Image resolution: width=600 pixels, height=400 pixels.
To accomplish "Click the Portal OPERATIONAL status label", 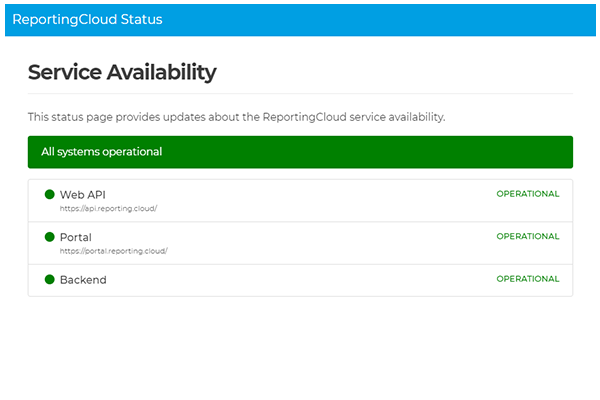I will [528, 236].
